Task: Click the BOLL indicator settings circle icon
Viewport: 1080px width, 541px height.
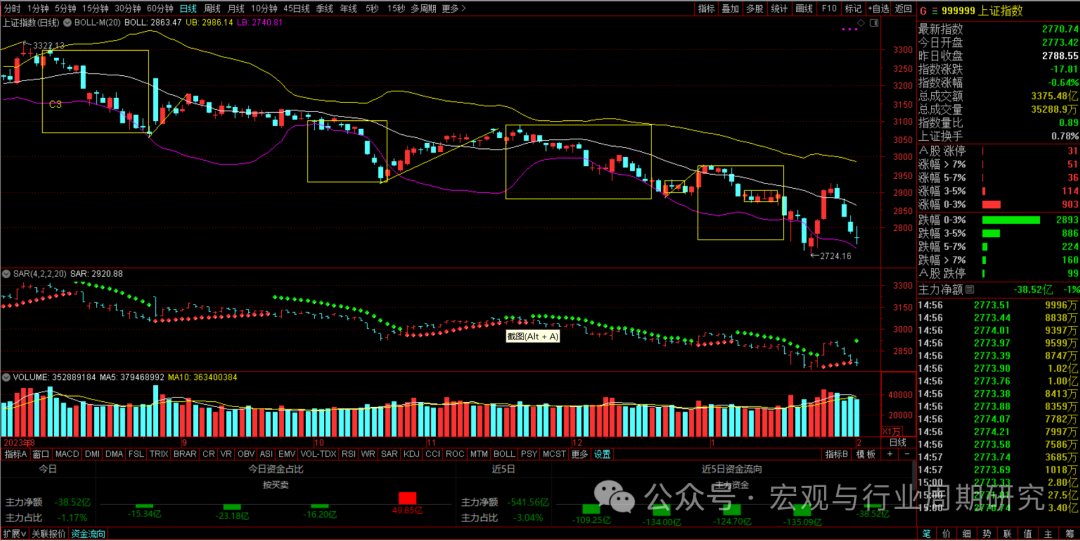Action: coord(68,22)
